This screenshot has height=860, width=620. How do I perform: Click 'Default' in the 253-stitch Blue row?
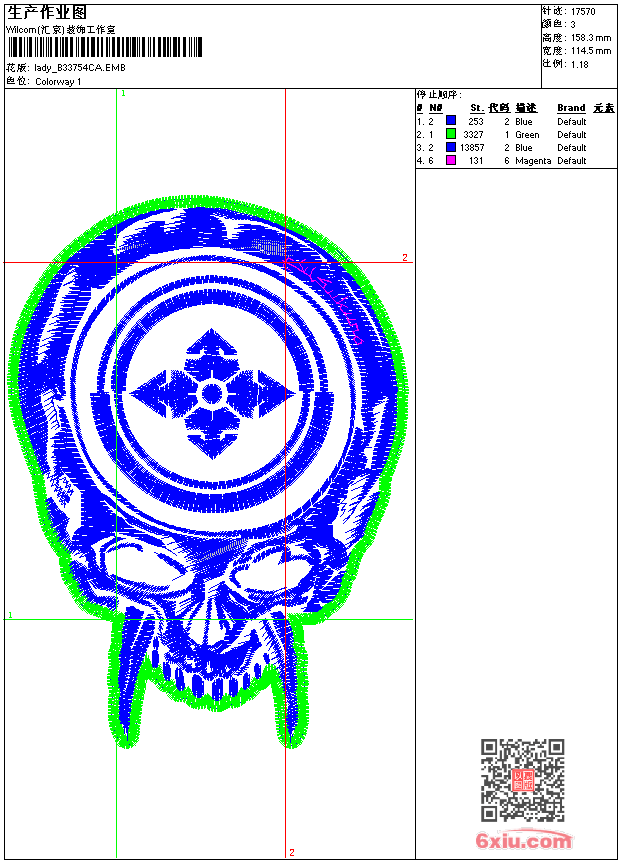(571, 122)
